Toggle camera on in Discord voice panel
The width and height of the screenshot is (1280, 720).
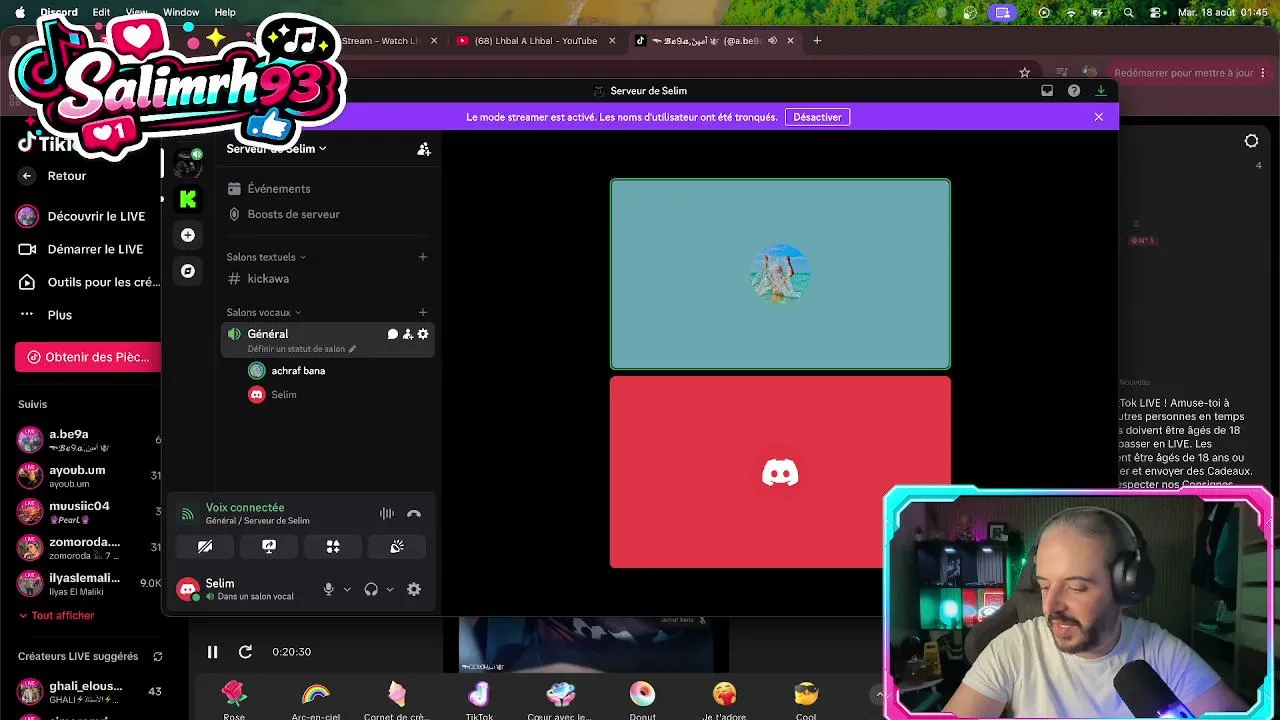[205, 546]
